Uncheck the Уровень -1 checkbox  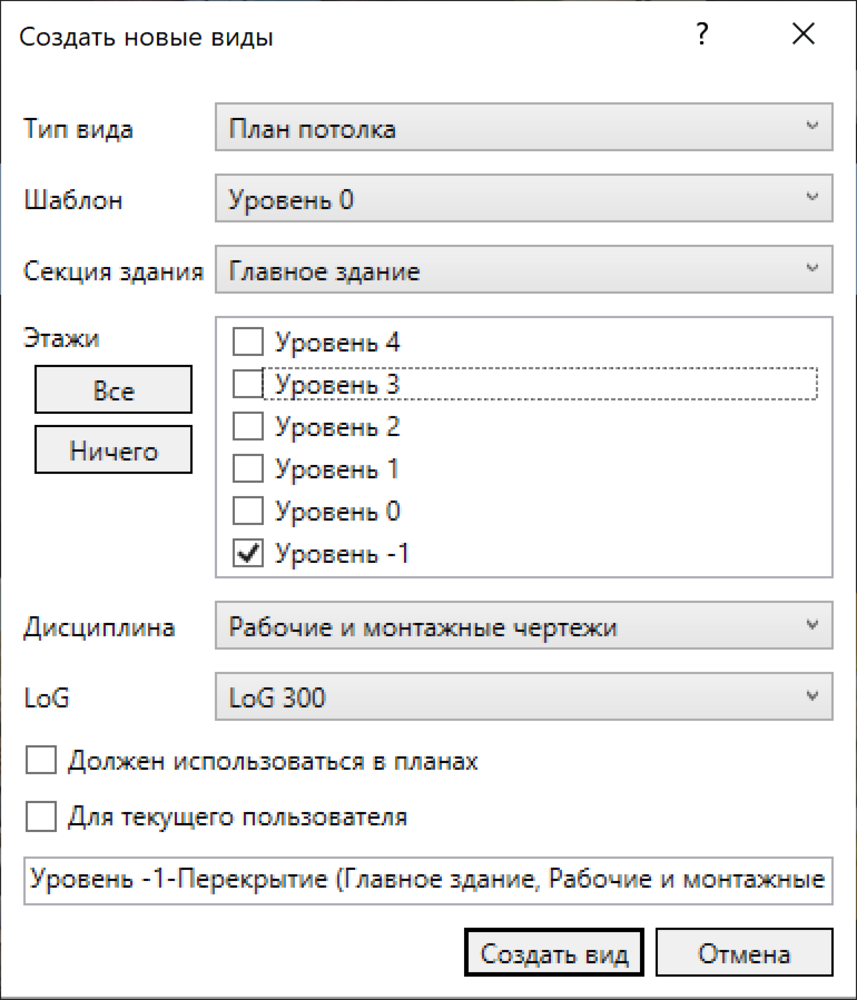[x=247, y=554]
